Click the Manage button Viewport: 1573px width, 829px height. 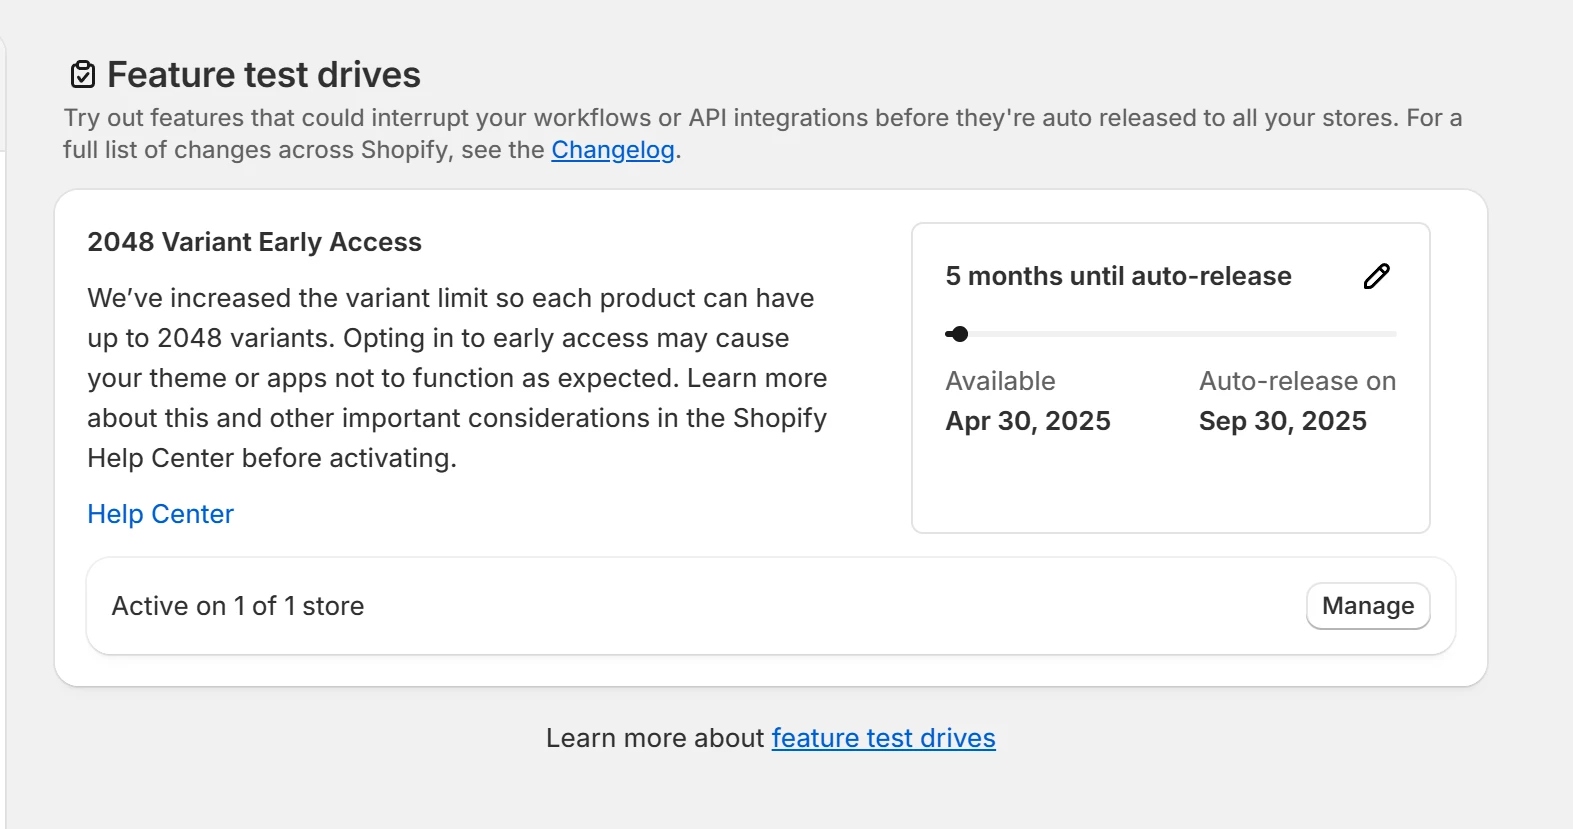coord(1367,606)
